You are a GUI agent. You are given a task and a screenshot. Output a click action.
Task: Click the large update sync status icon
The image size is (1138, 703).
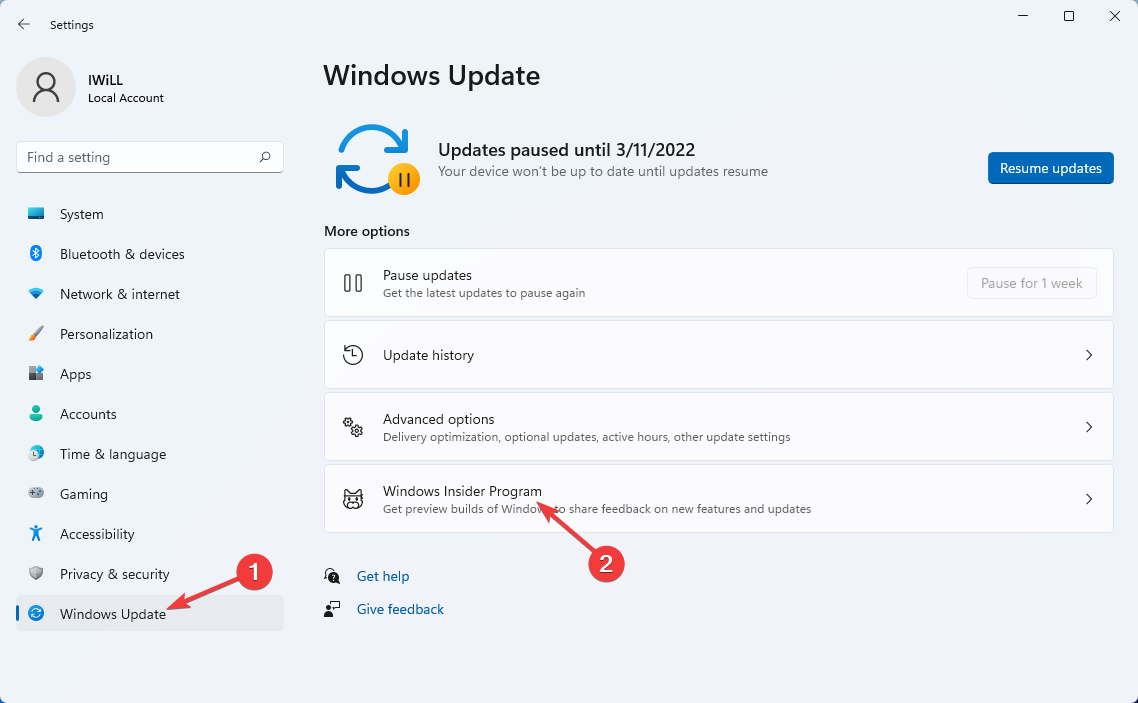(x=377, y=160)
